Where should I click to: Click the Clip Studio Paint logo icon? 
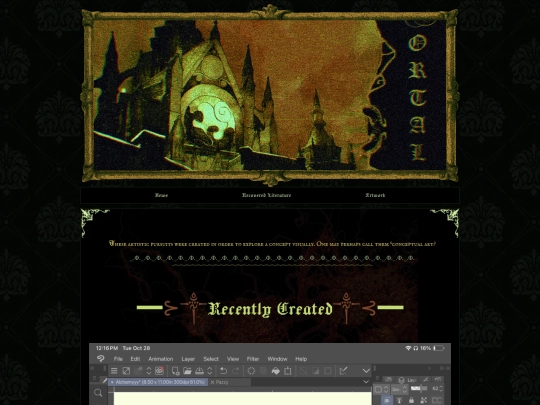[101, 359]
